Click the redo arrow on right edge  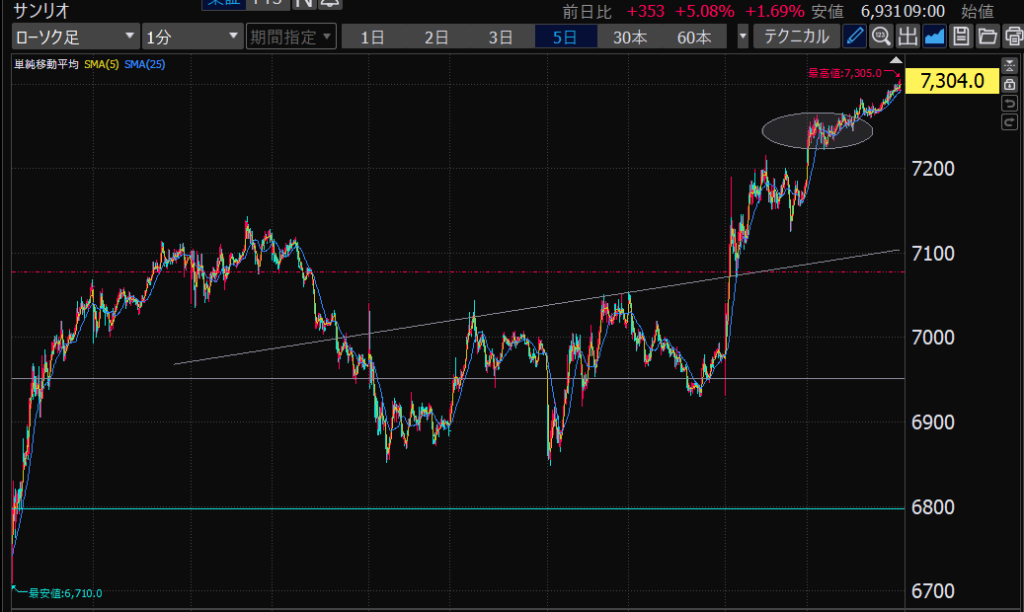(x=1008, y=122)
